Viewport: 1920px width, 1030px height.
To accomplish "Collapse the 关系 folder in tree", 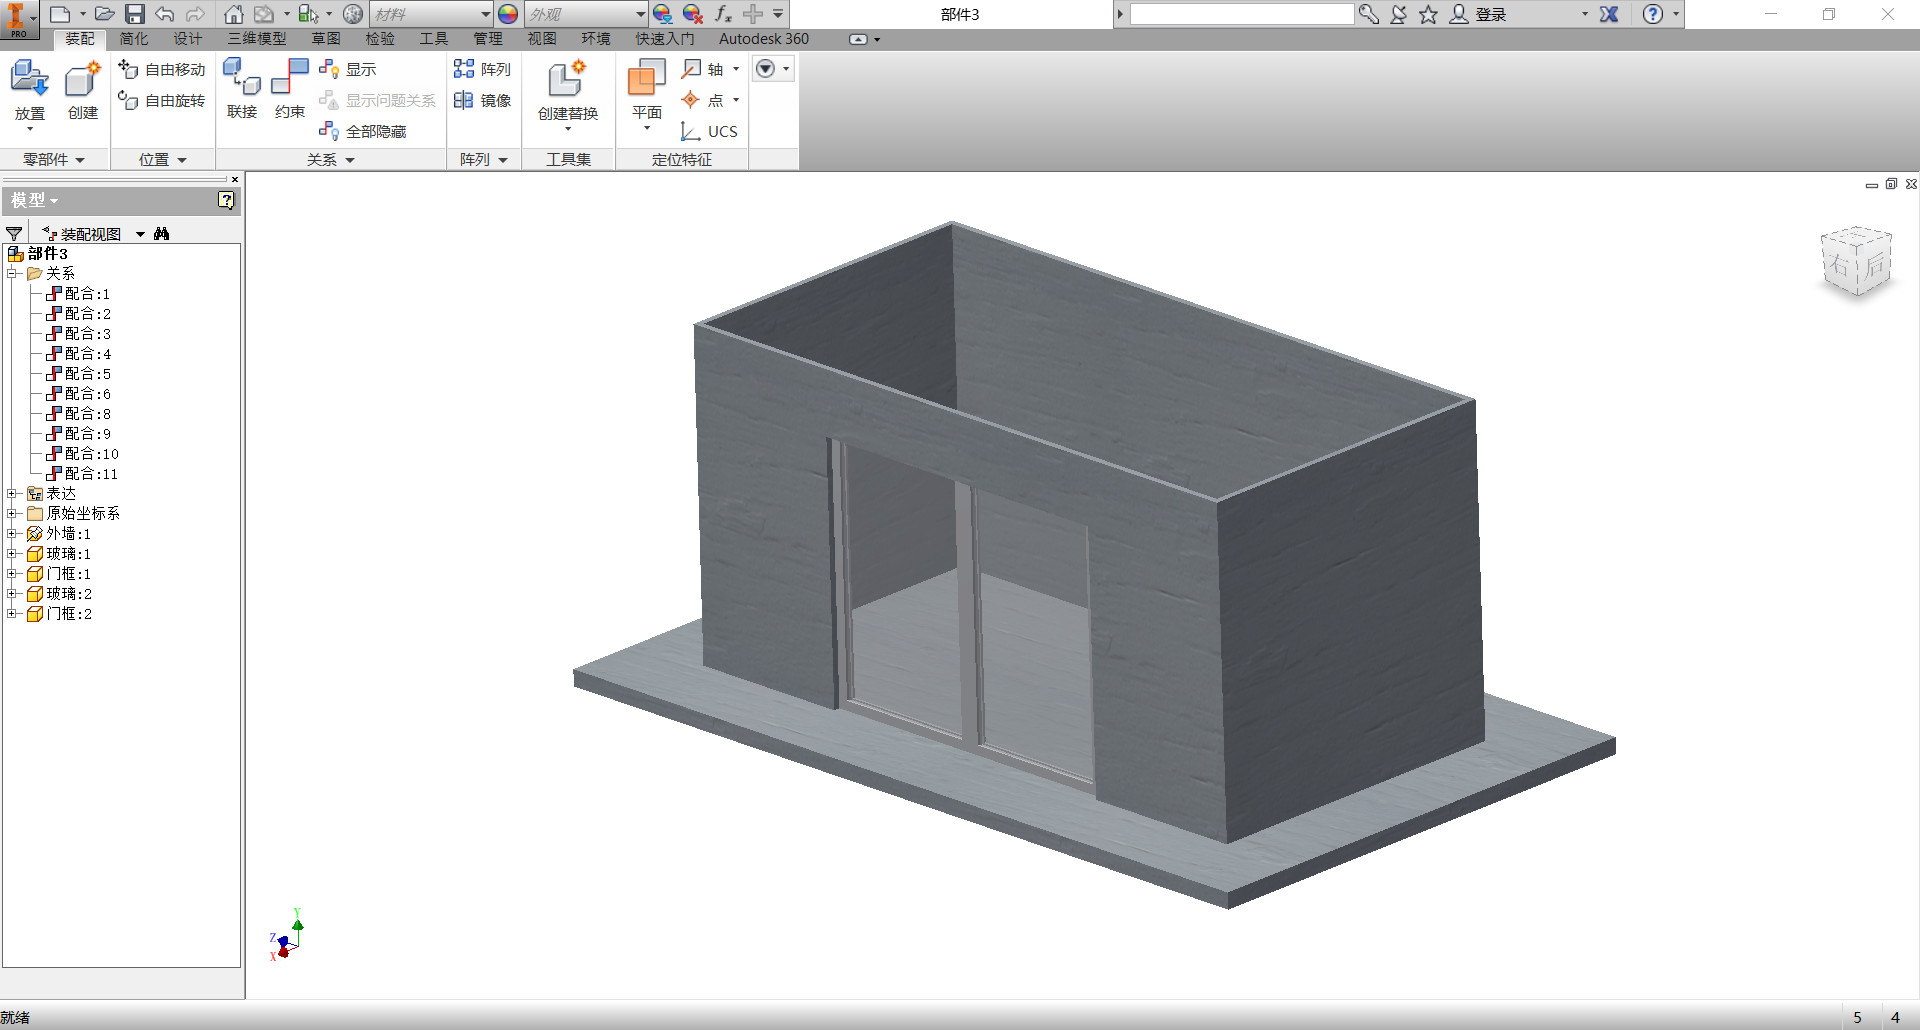I will point(12,273).
